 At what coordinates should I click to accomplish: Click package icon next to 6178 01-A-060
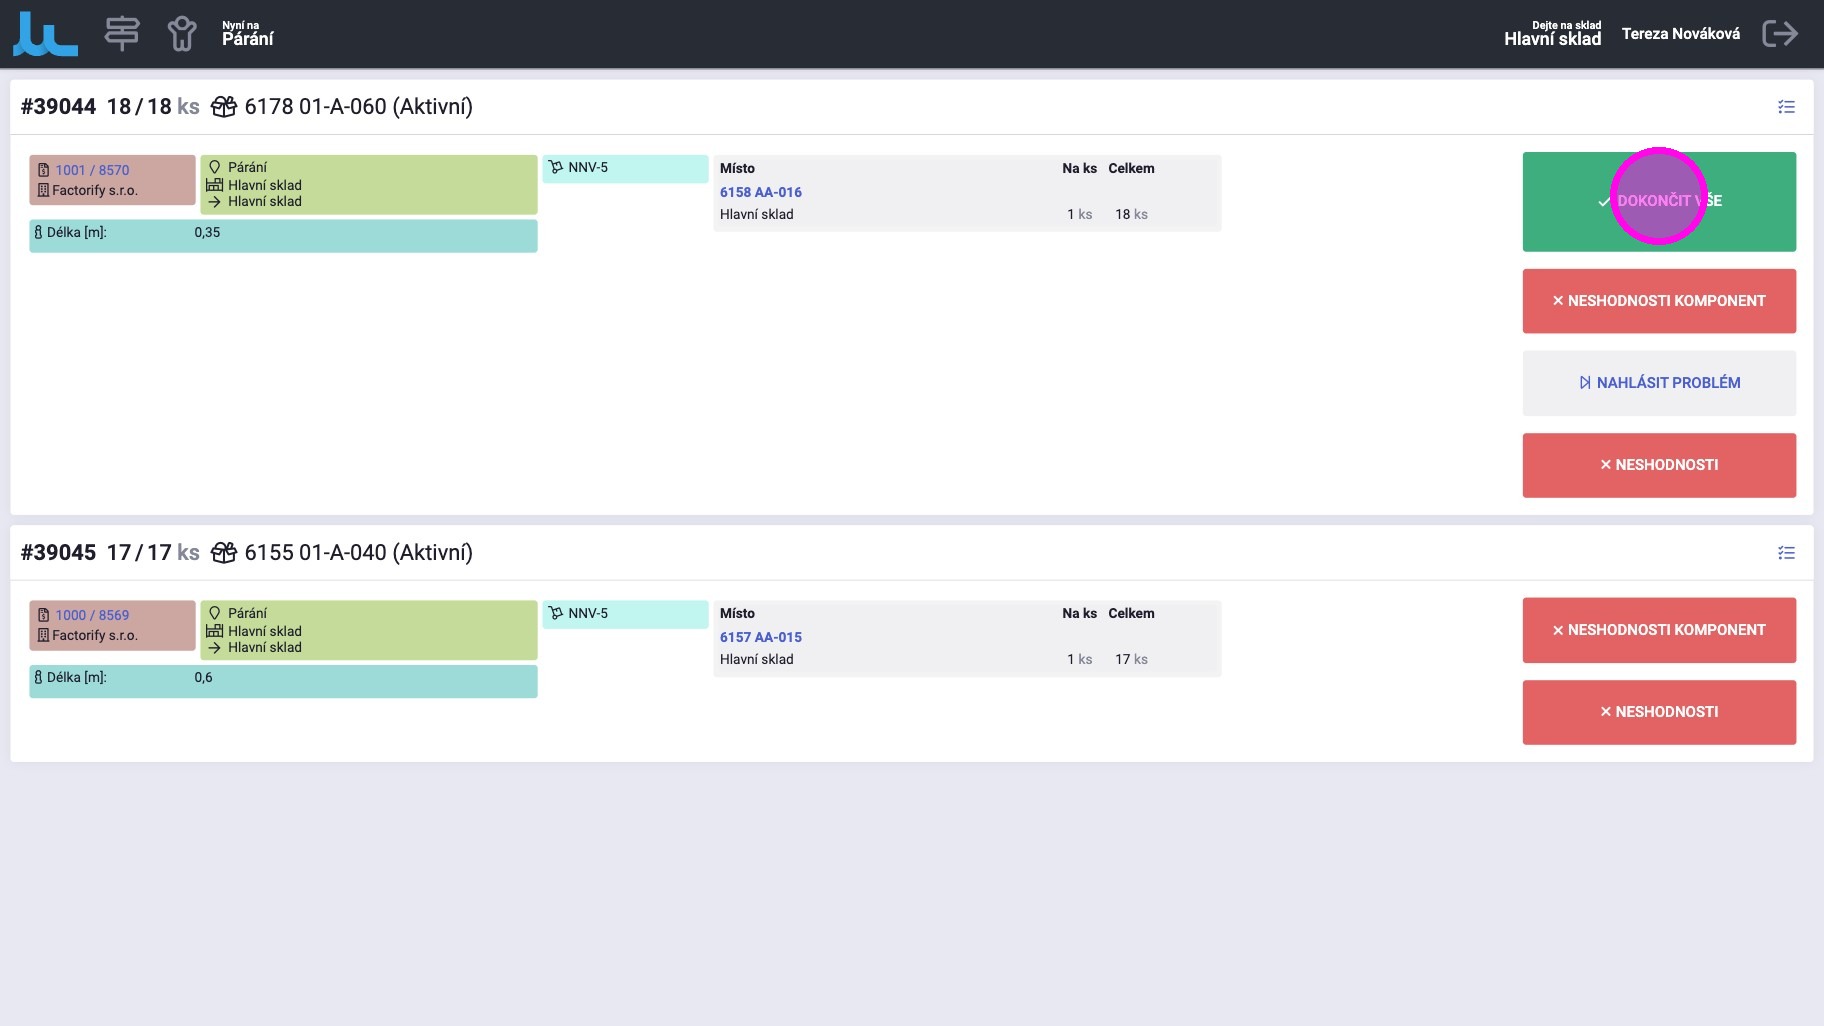[x=224, y=106]
